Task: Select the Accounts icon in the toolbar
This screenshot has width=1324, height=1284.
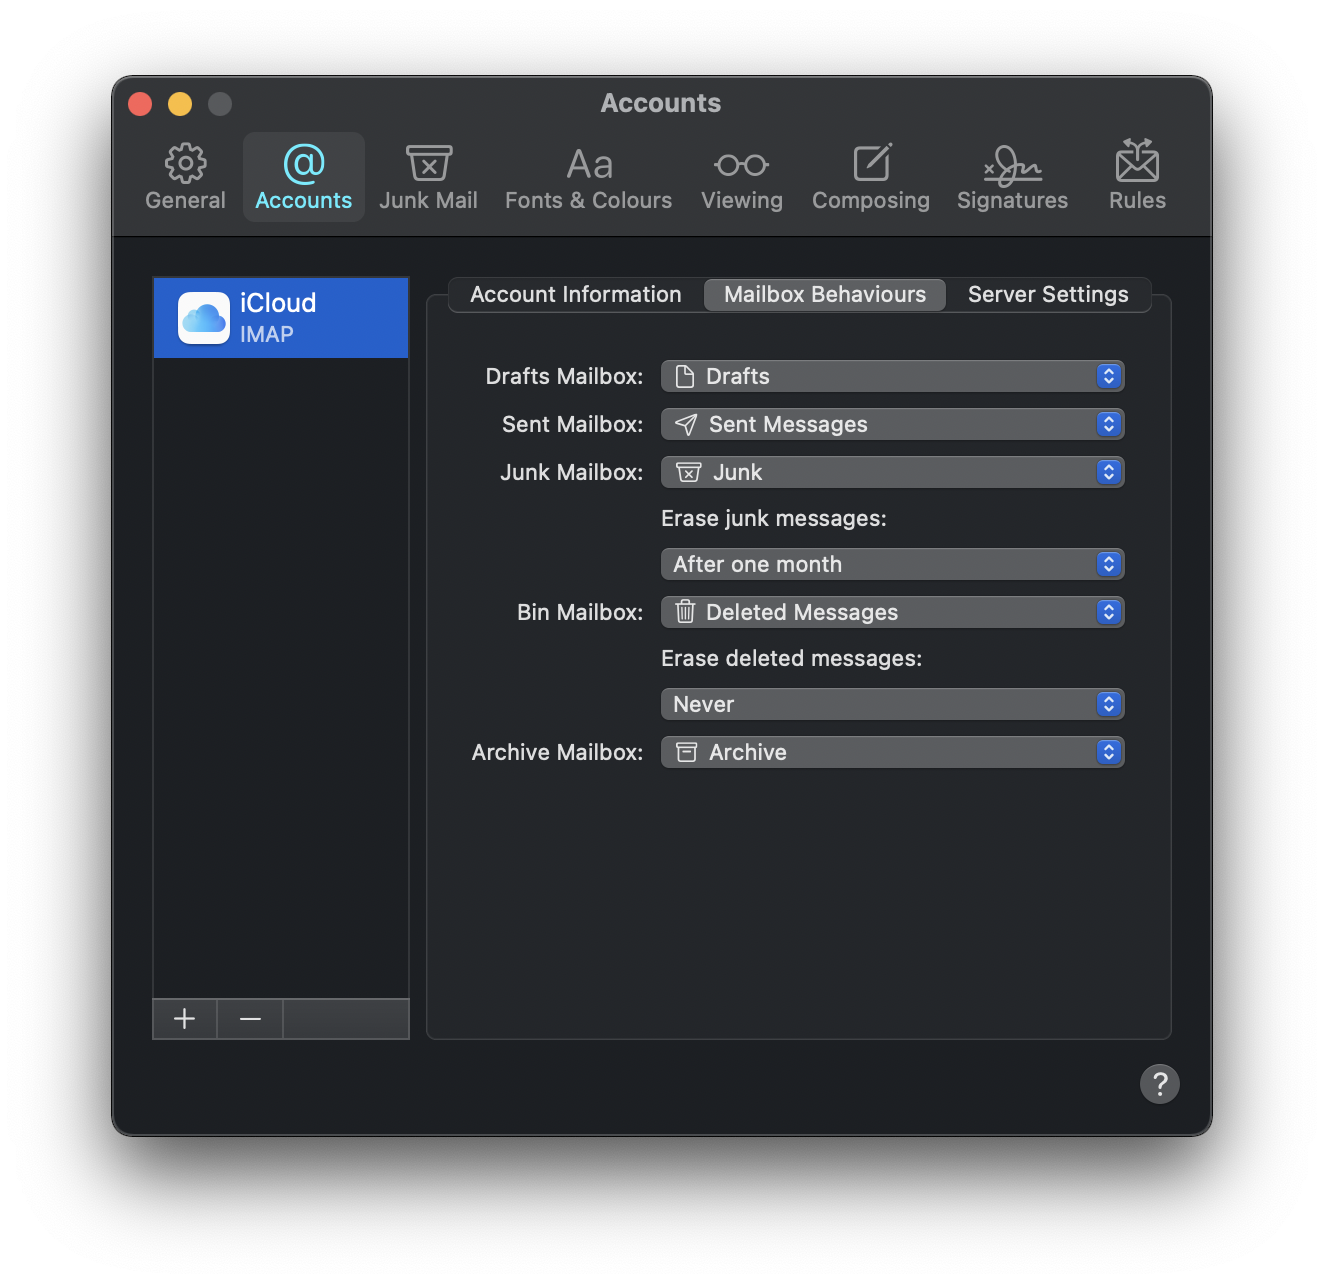Action: pyautogui.click(x=303, y=176)
